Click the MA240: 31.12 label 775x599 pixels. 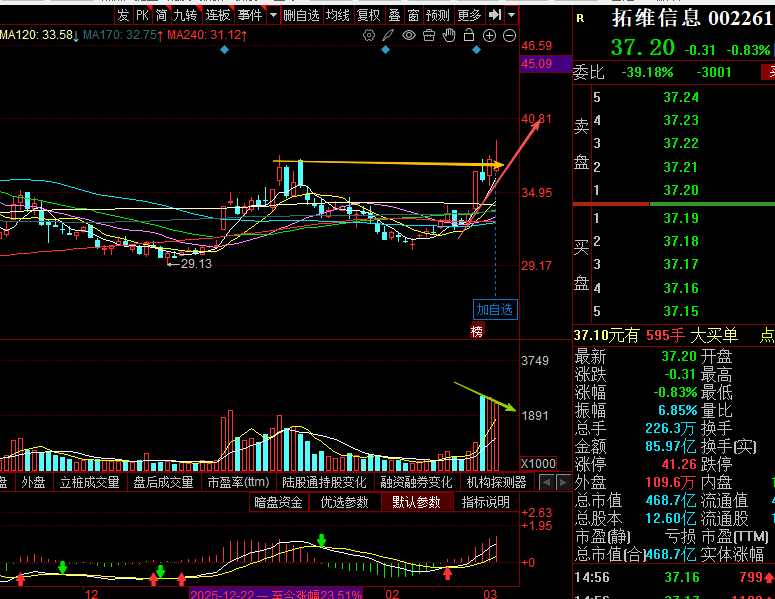pyautogui.click(x=207, y=35)
